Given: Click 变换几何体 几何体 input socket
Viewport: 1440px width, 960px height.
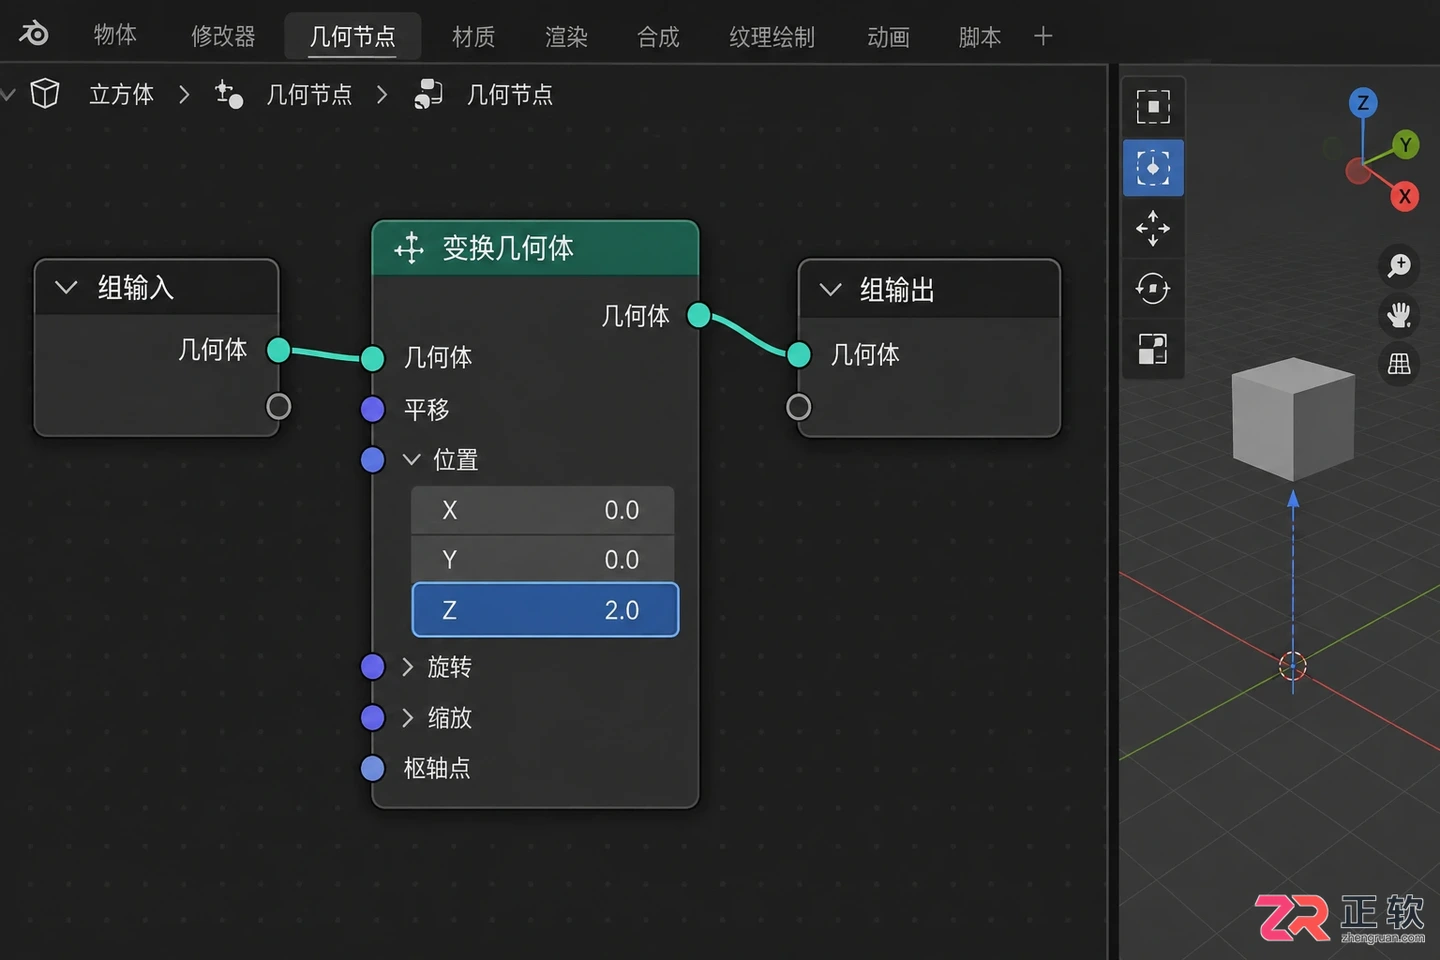Looking at the screenshot, I should click(x=372, y=358).
